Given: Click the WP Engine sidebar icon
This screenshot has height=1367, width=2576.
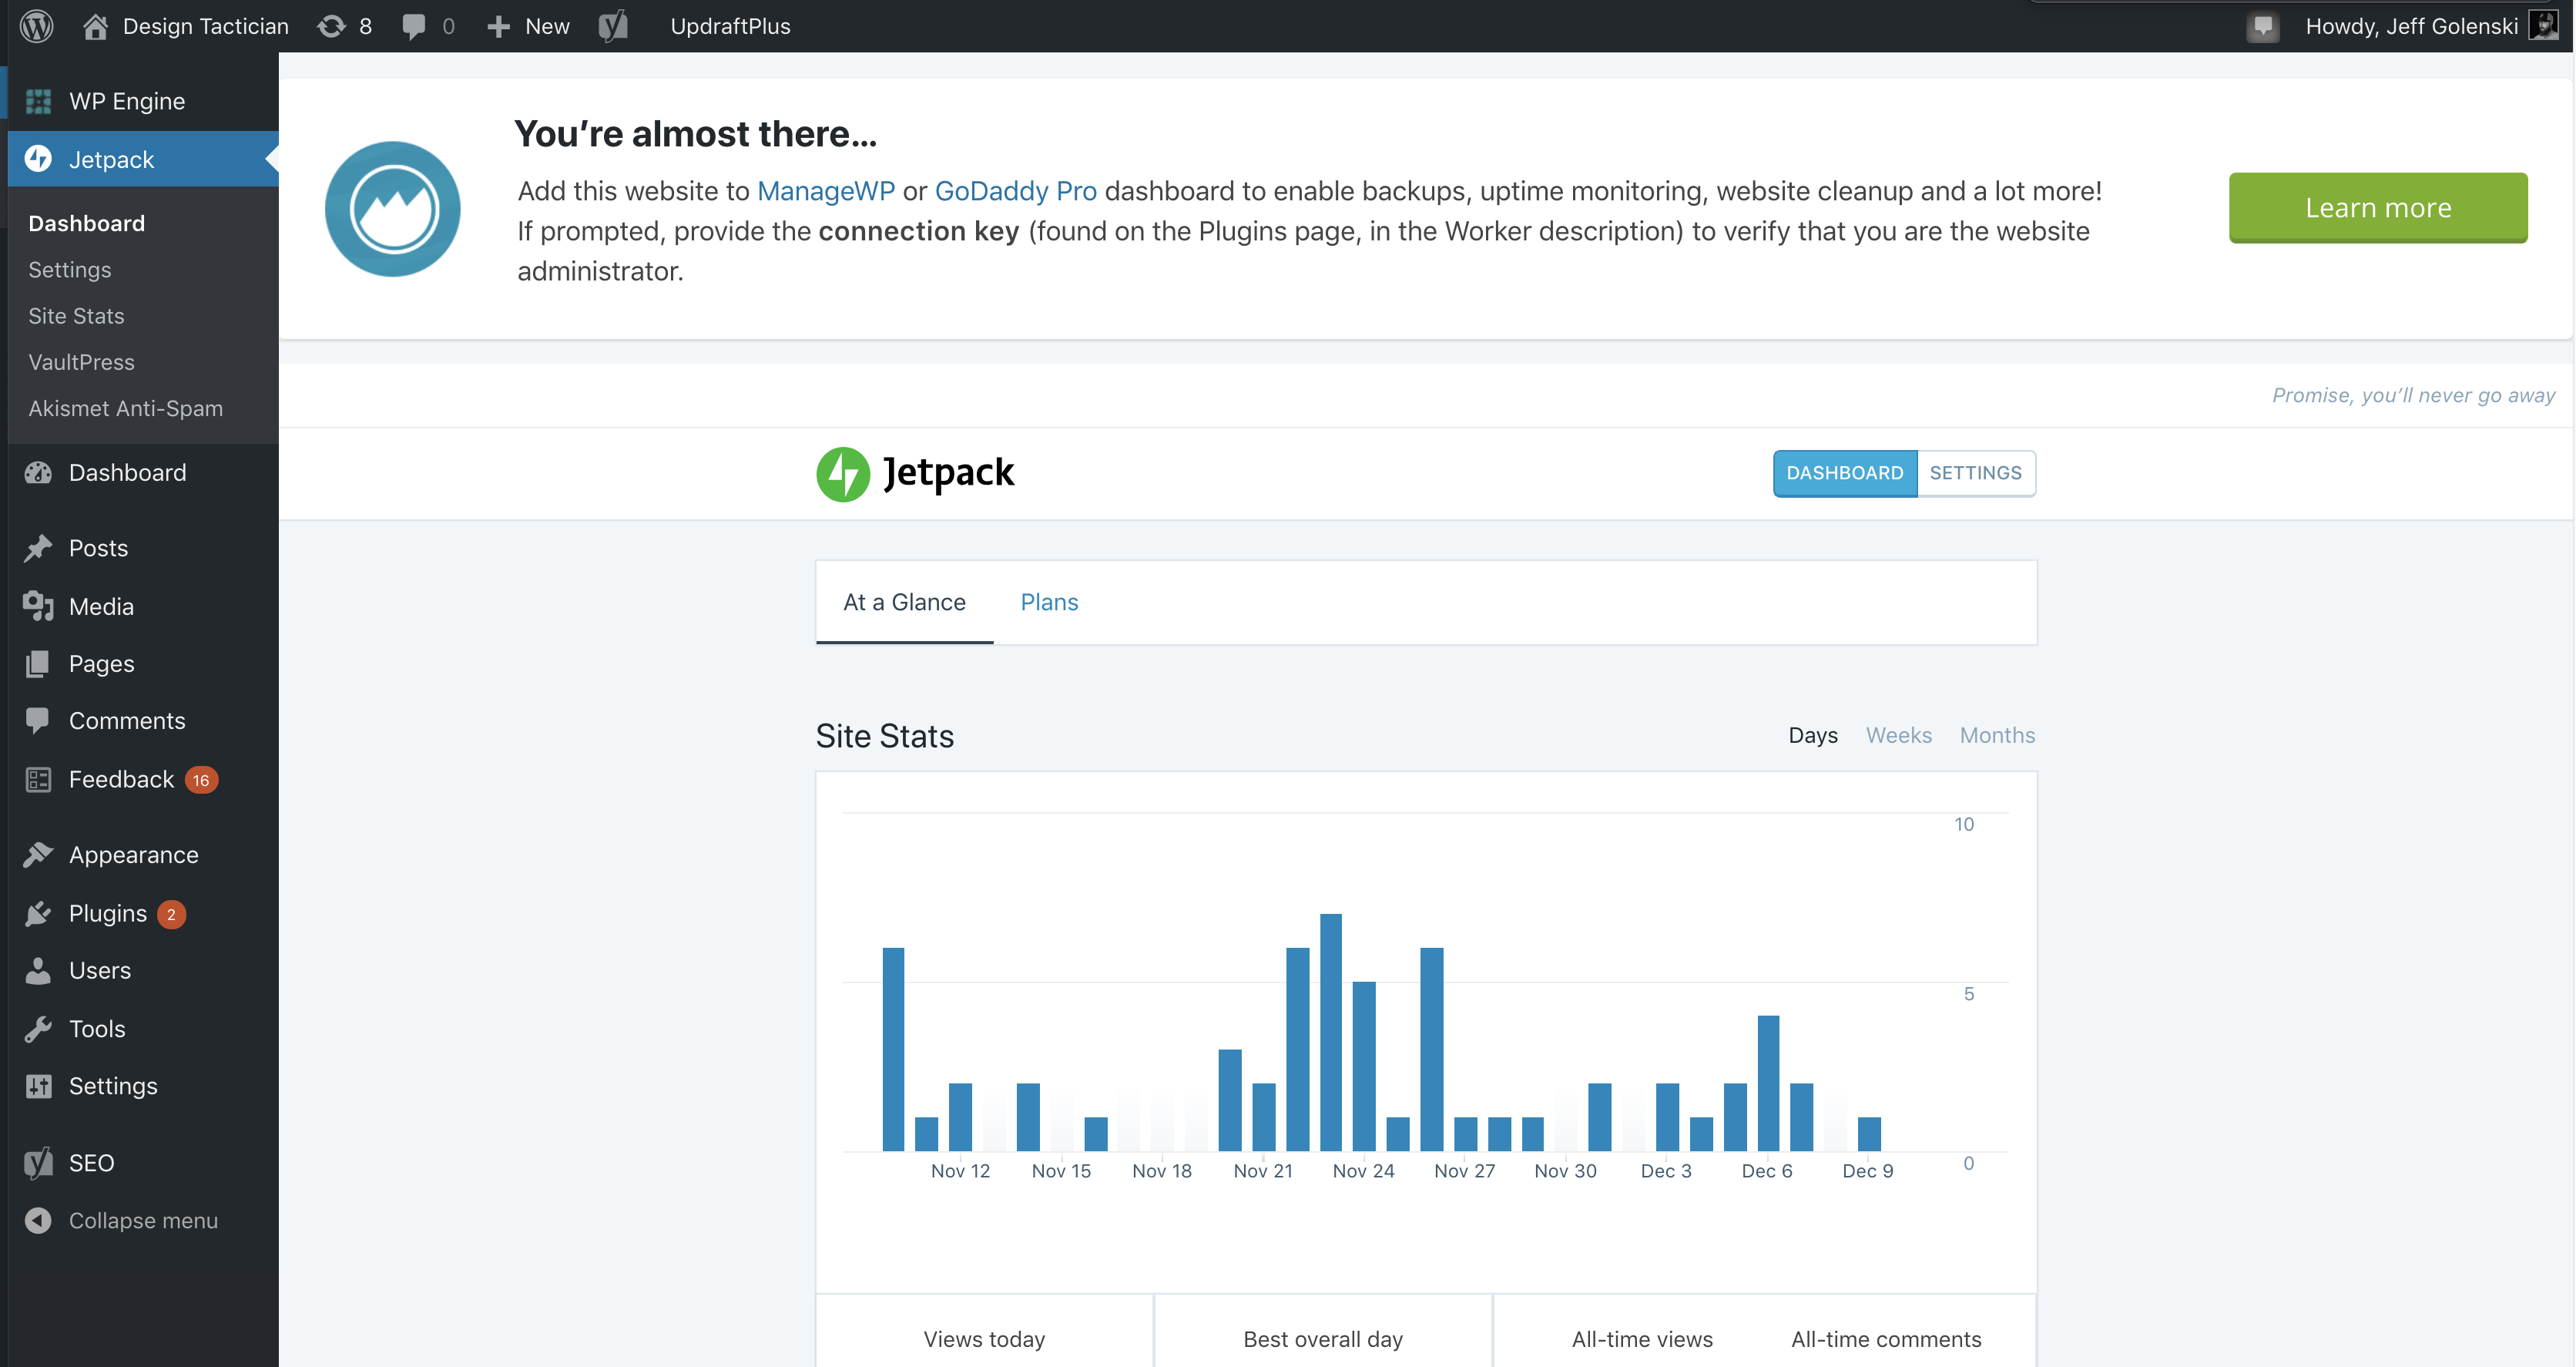Looking at the screenshot, I should [x=38, y=101].
